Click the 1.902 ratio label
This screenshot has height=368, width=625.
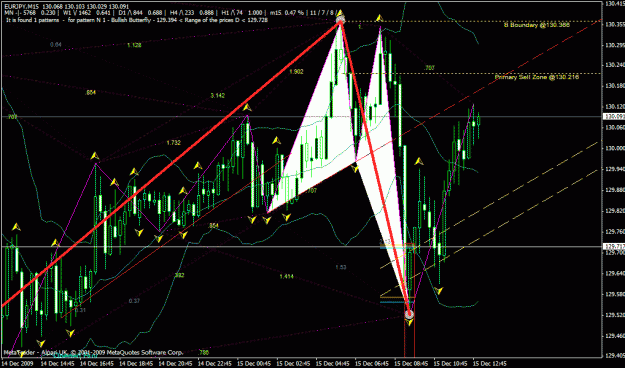[x=296, y=72]
